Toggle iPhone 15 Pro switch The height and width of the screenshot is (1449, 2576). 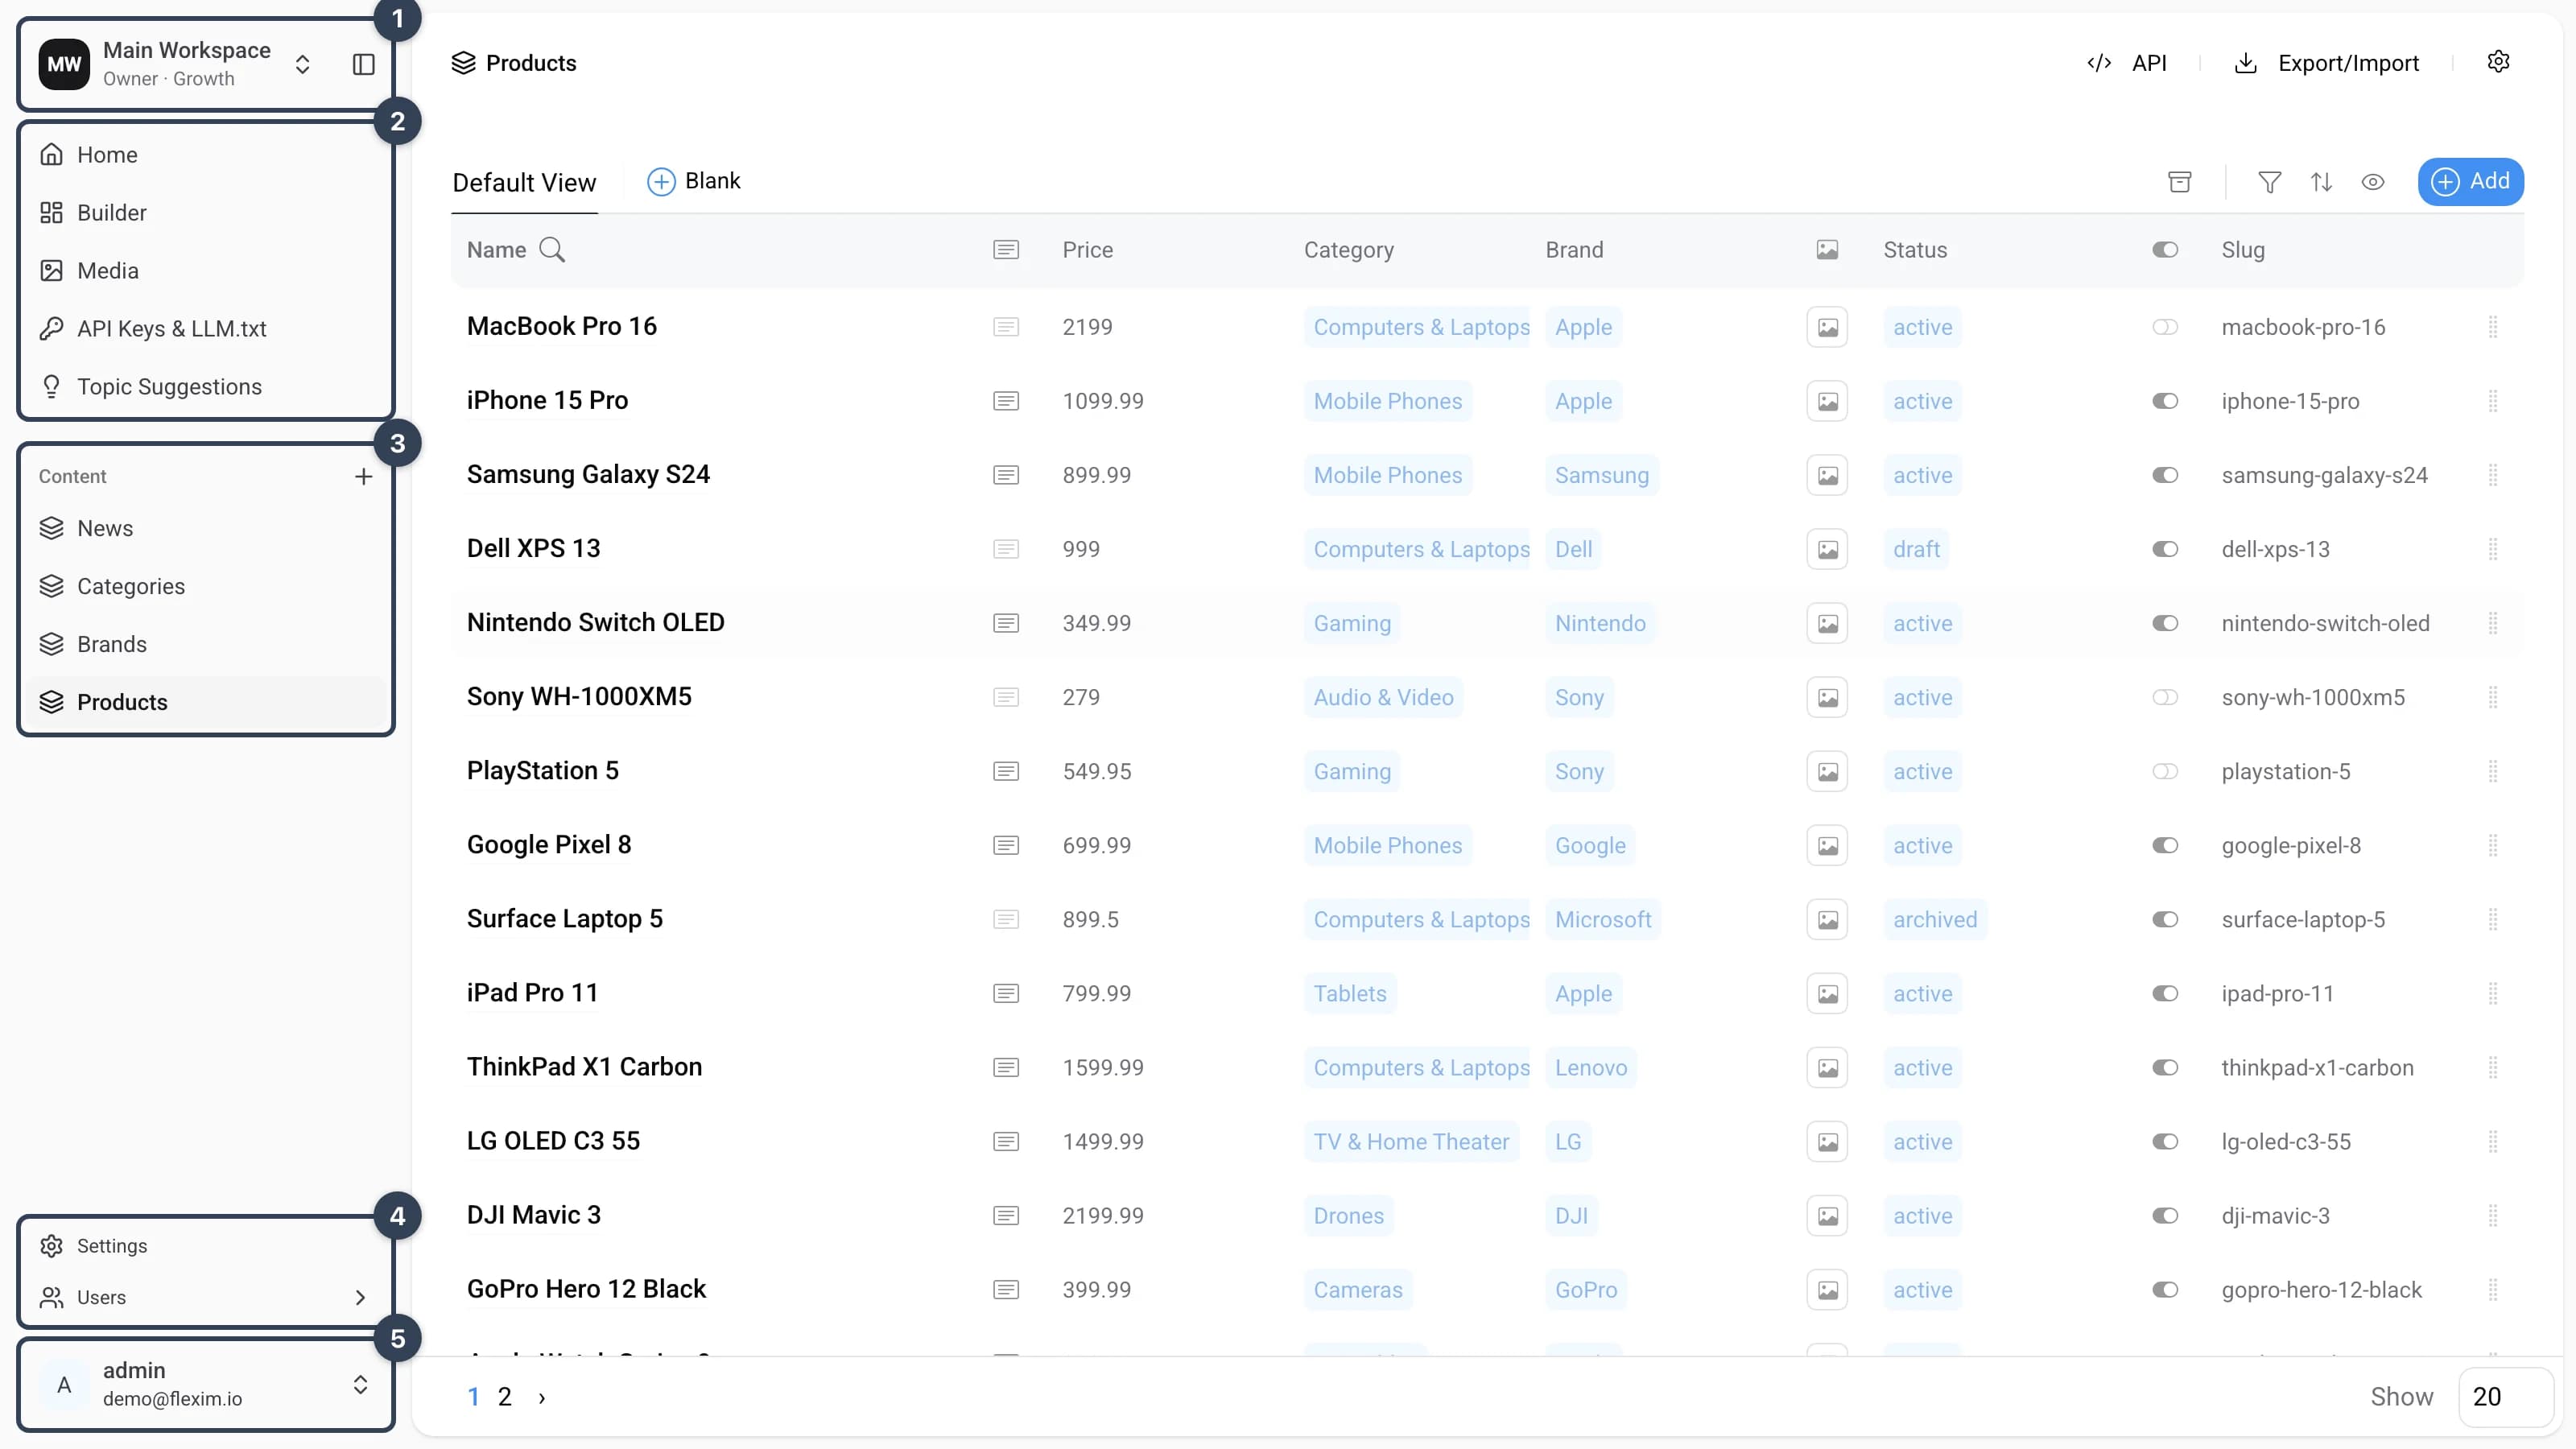pyautogui.click(x=2165, y=401)
